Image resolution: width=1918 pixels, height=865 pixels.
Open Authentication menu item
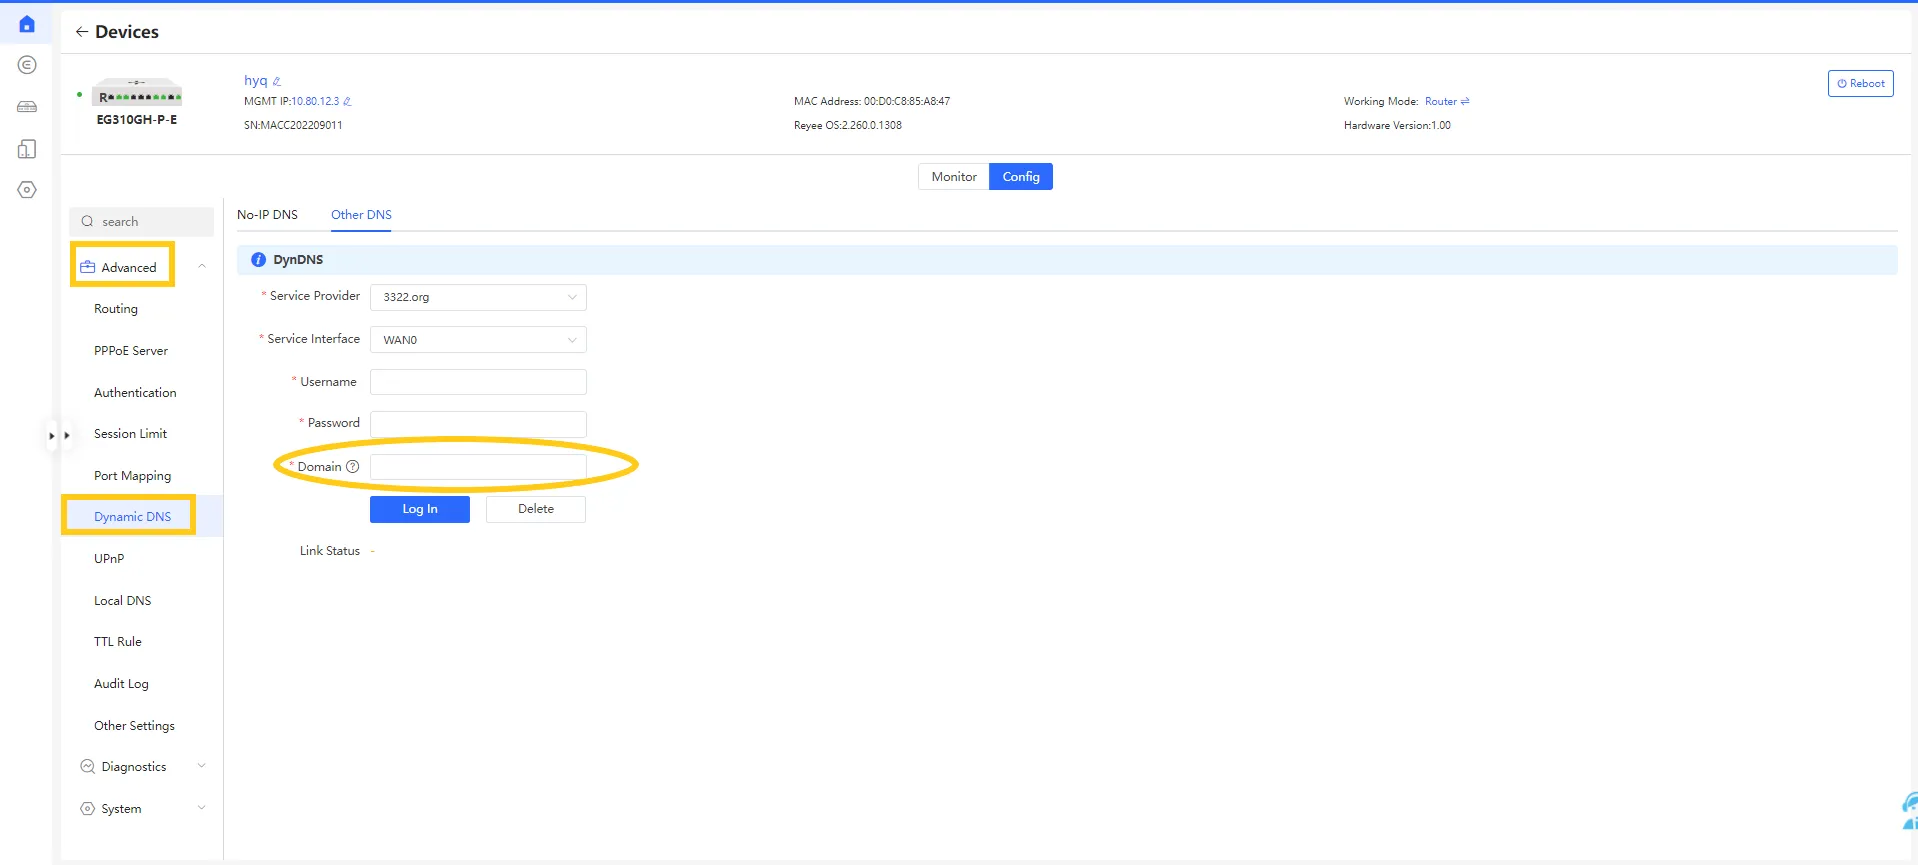pyautogui.click(x=135, y=393)
